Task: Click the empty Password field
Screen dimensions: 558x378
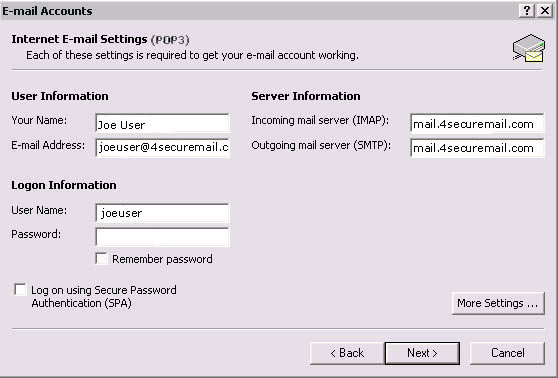Action: 162,237
